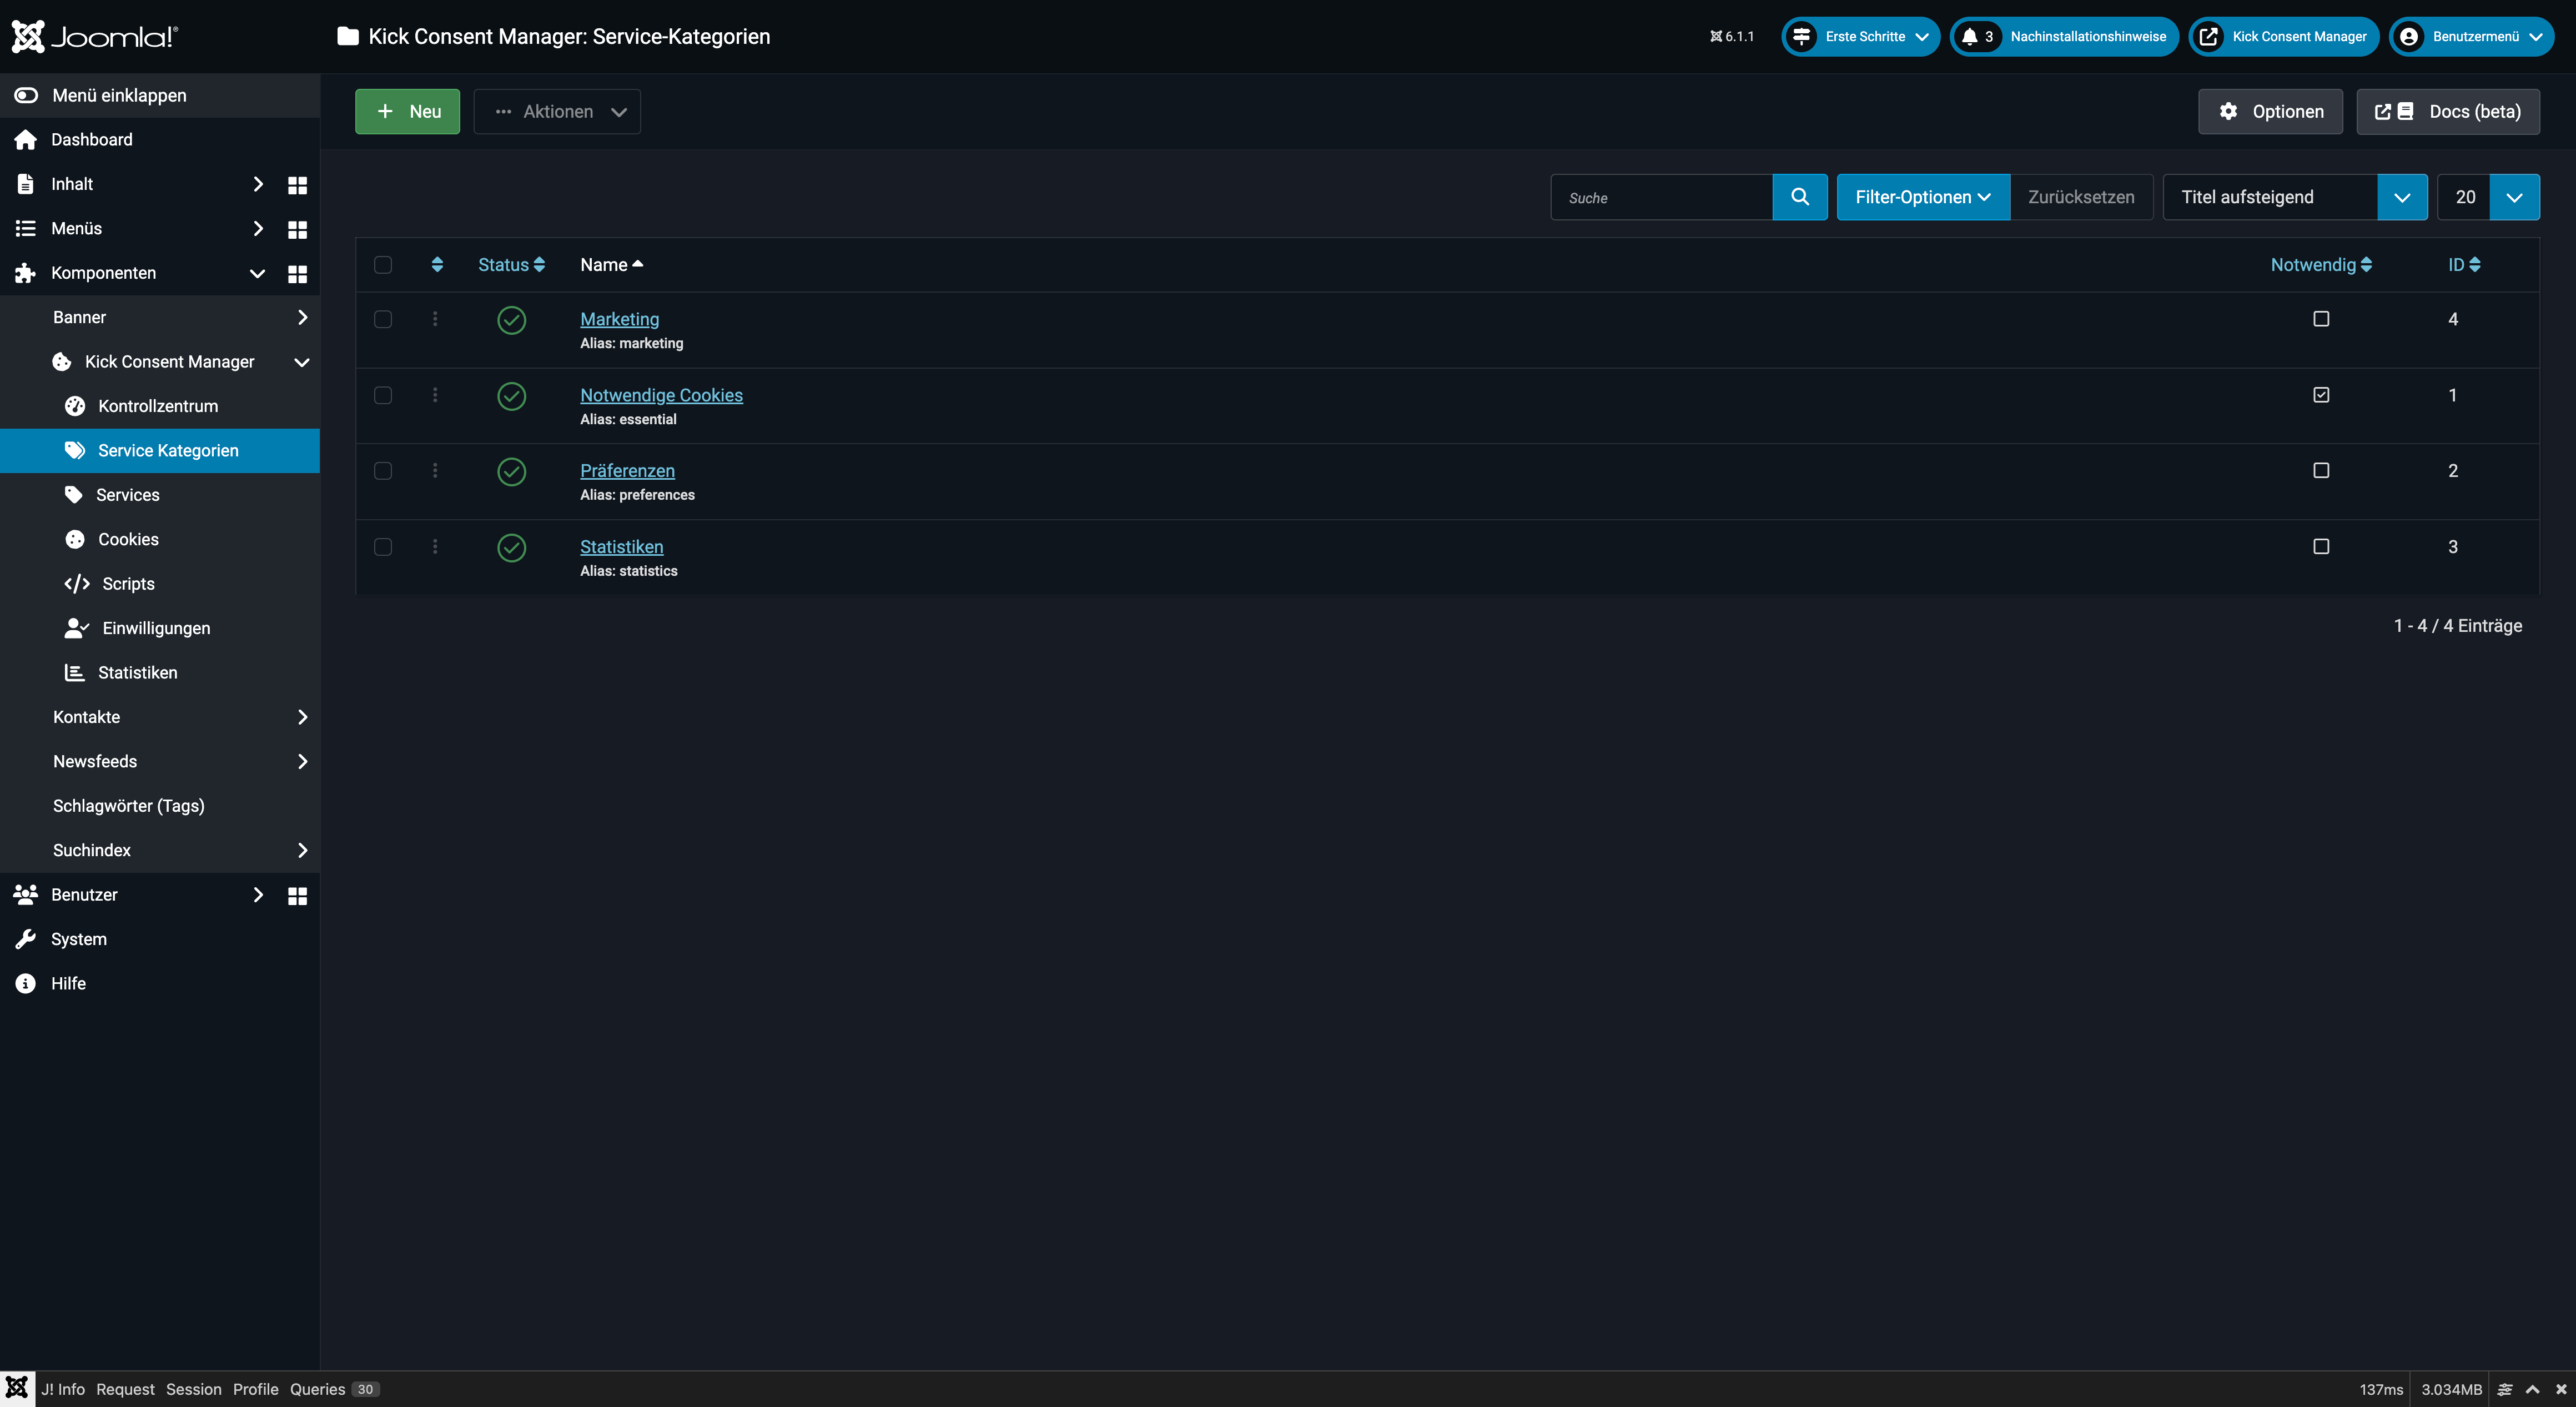Close the debug bar with X
This screenshot has width=2576, height=1407.
point(2561,1389)
